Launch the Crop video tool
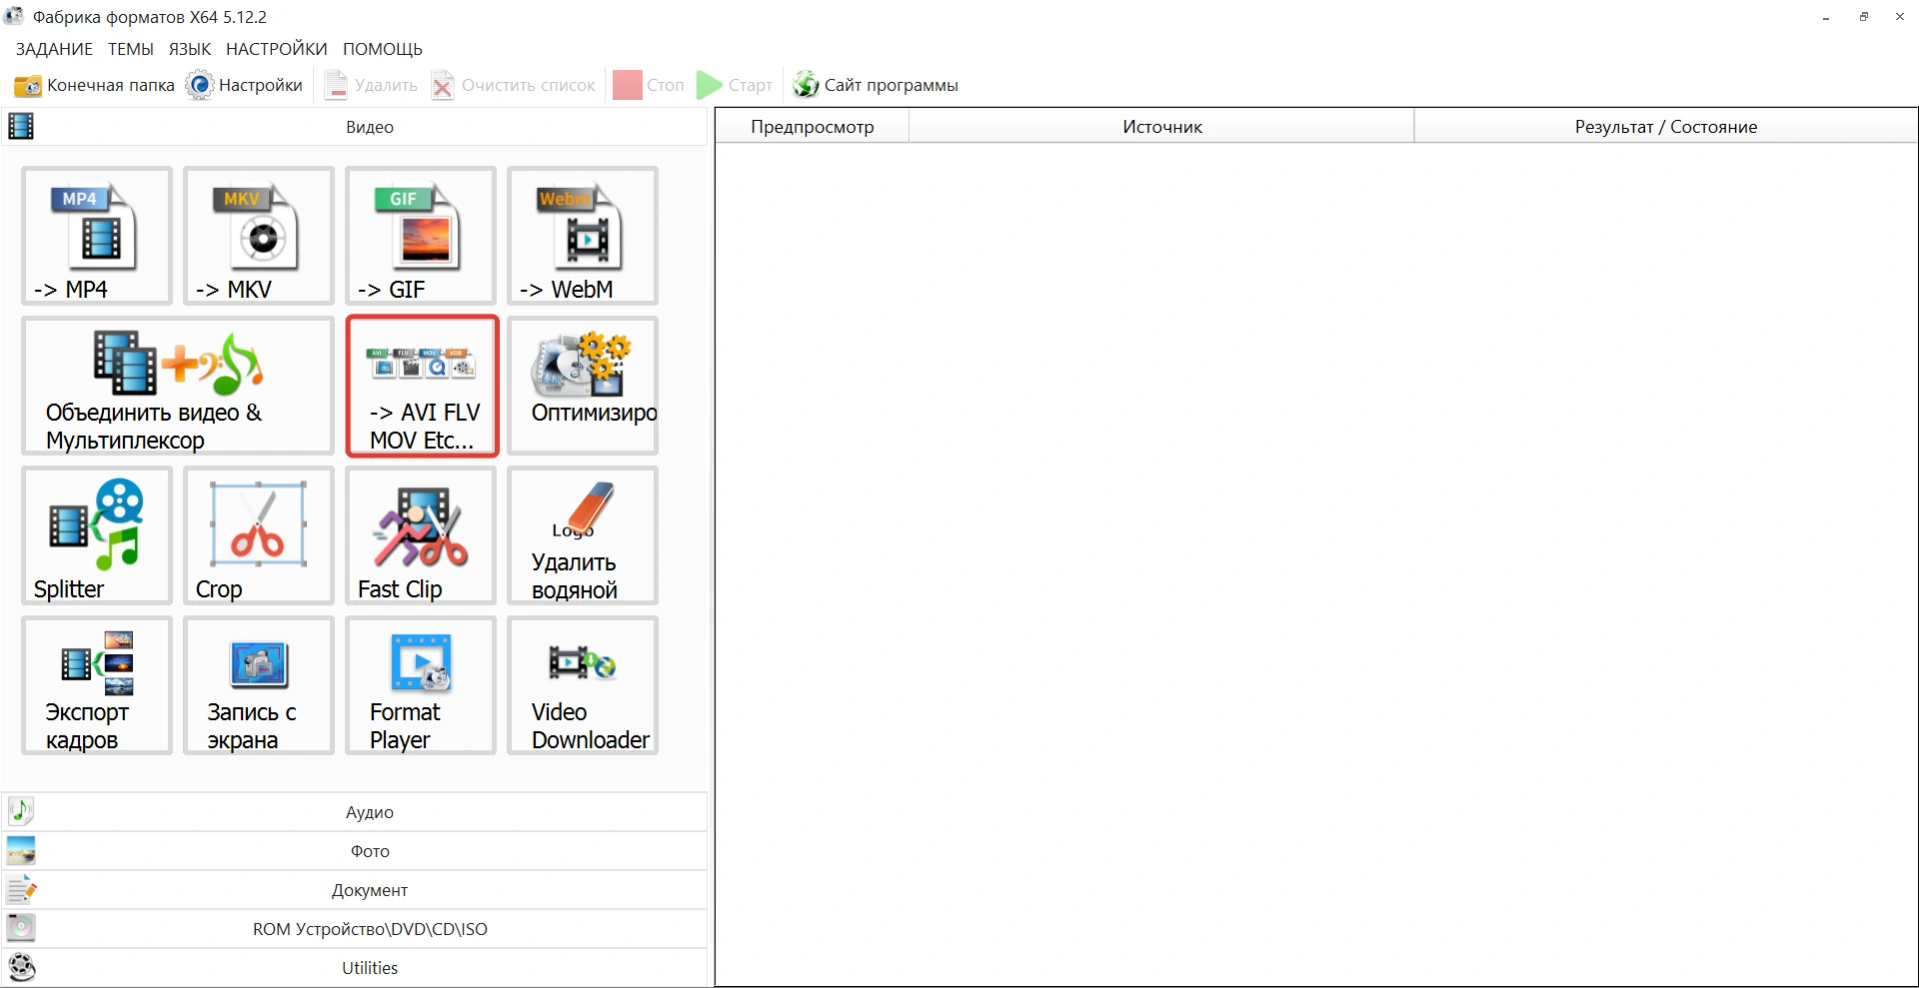The image size is (1919, 988). [x=258, y=536]
